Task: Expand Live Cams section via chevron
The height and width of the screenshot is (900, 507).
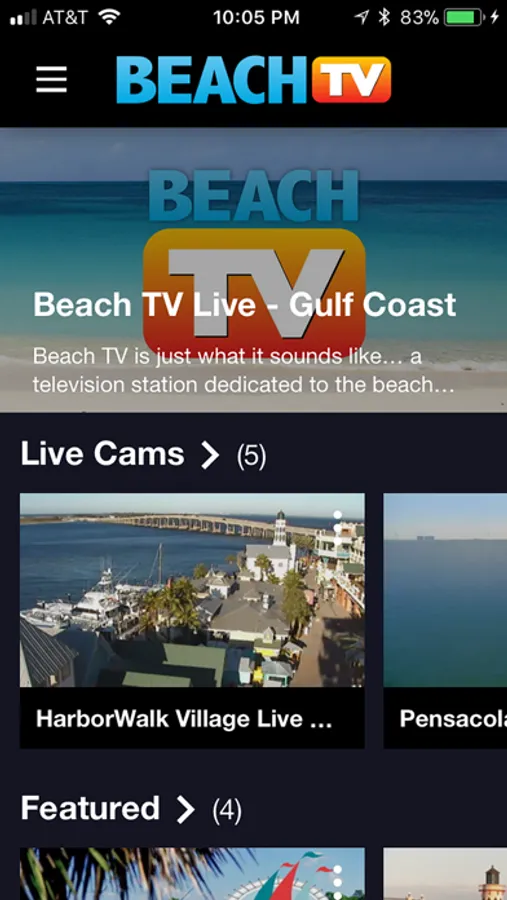Action: [210, 455]
